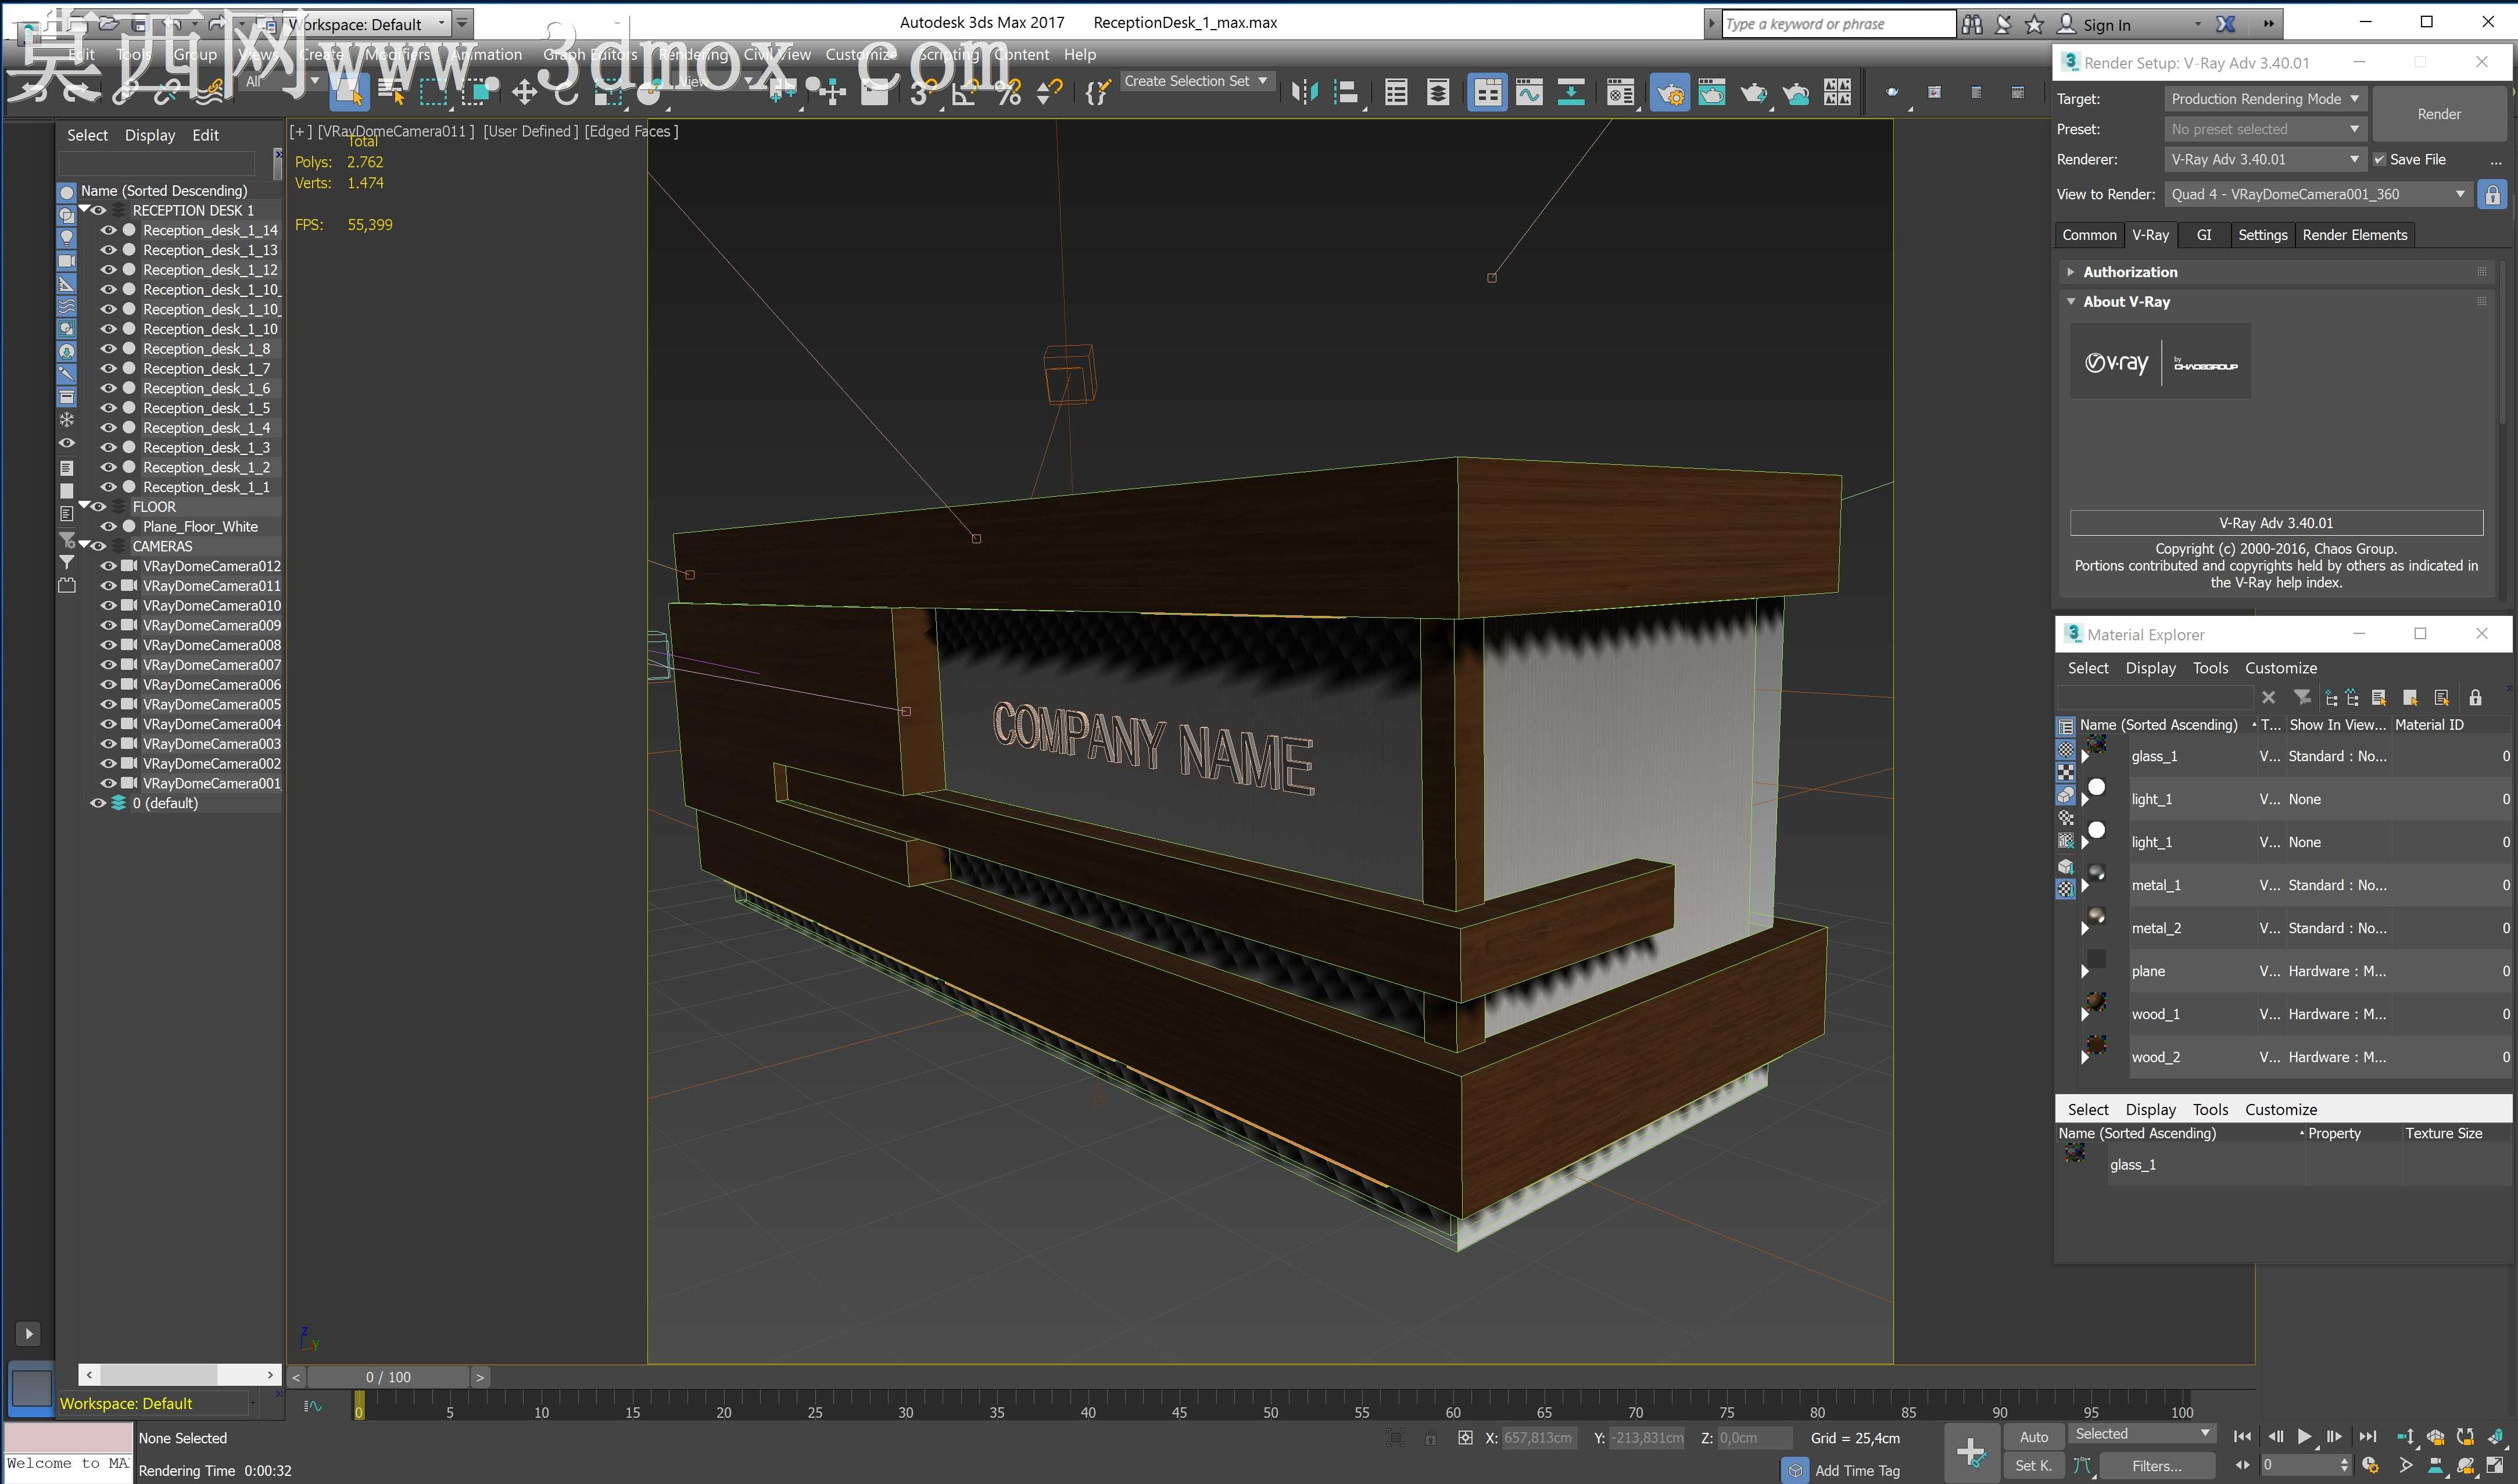Toggle Percent Snap in the main toolbar
This screenshot has width=2518, height=1484.
[1008, 93]
